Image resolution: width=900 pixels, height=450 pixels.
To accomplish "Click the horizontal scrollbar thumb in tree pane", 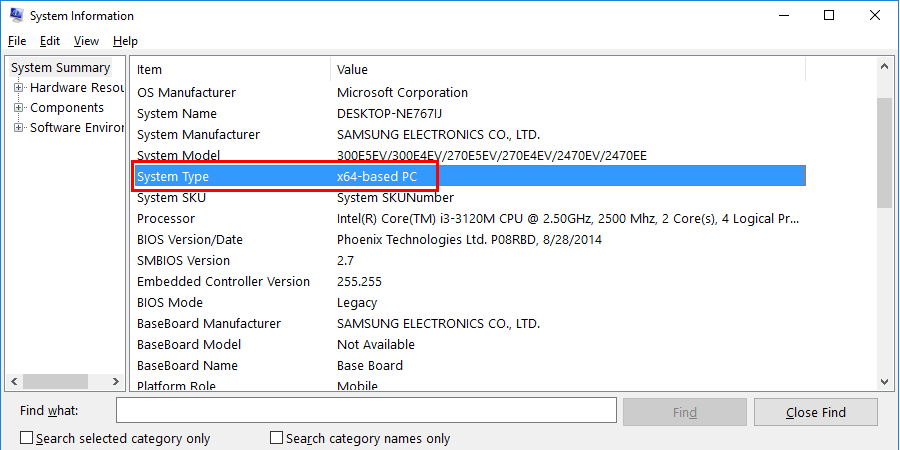I will coord(55,381).
